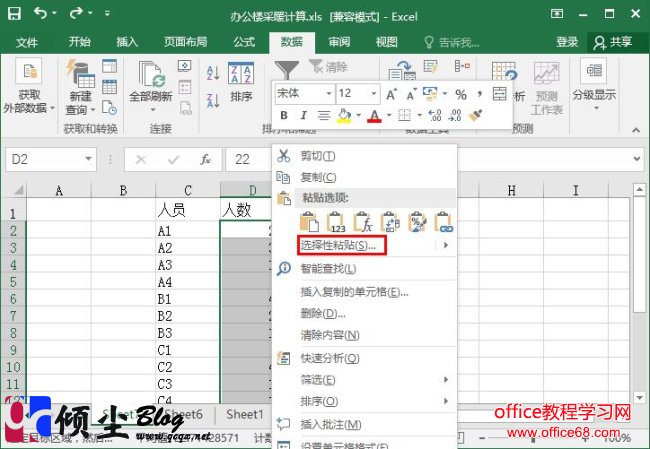Collapse the ribbon with arrow
The image size is (650, 449).
[636, 130]
